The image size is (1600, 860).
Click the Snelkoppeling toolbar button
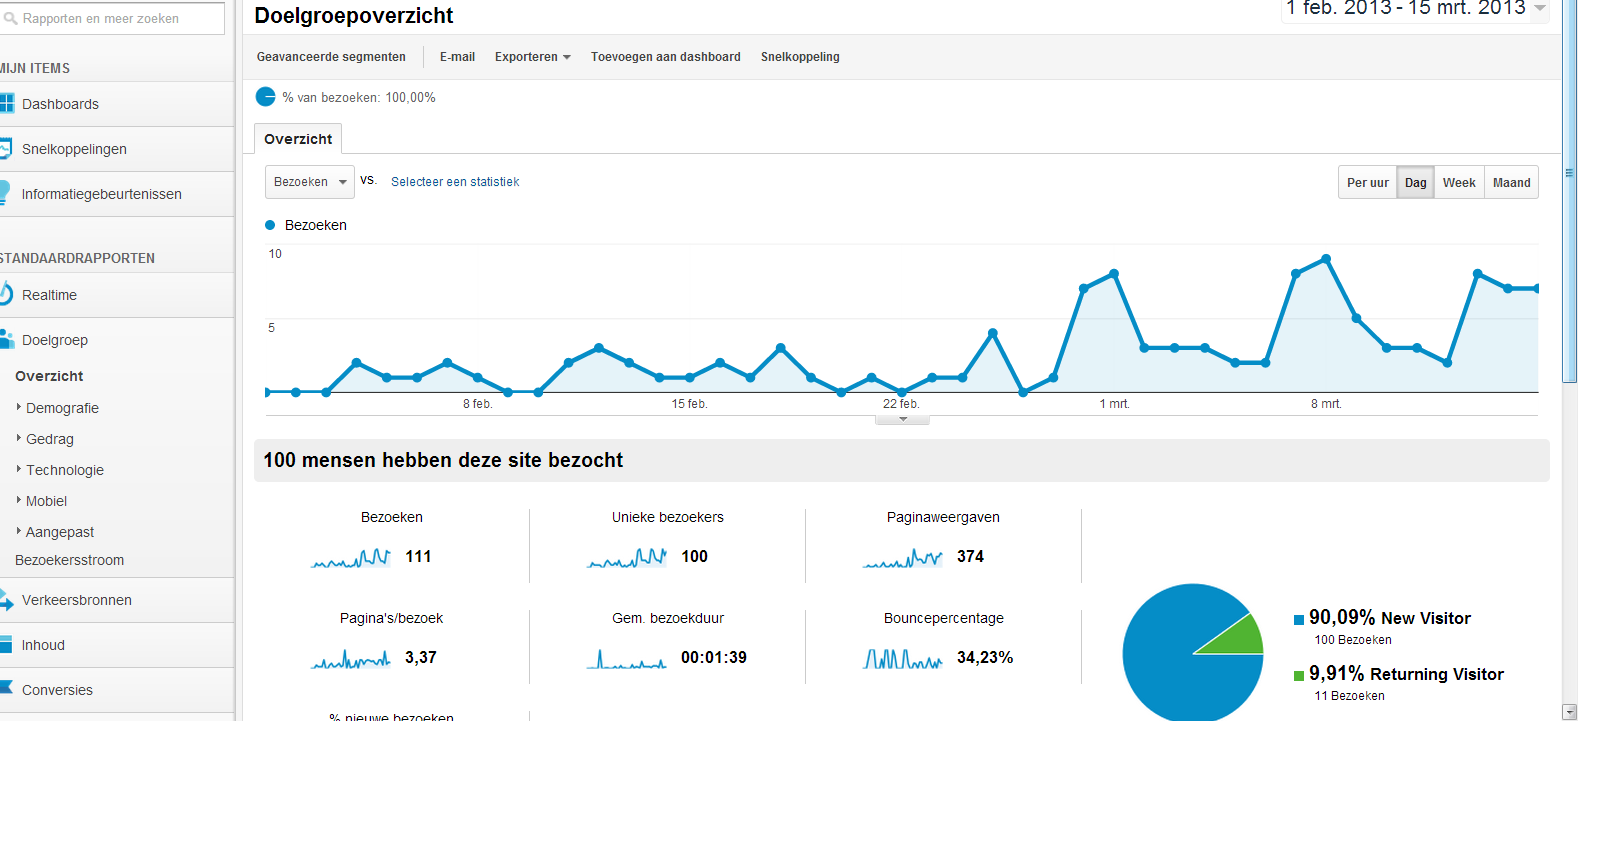pyautogui.click(x=800, y=57)
